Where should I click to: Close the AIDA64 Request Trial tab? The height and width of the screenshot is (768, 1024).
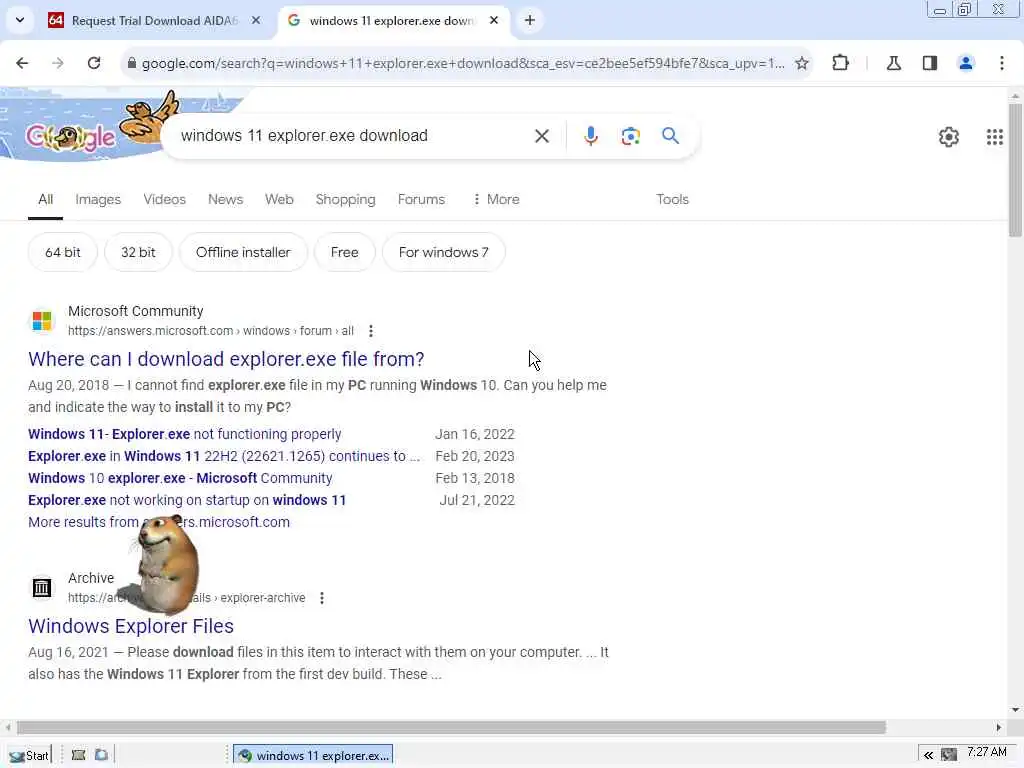[x=256, y=20]
